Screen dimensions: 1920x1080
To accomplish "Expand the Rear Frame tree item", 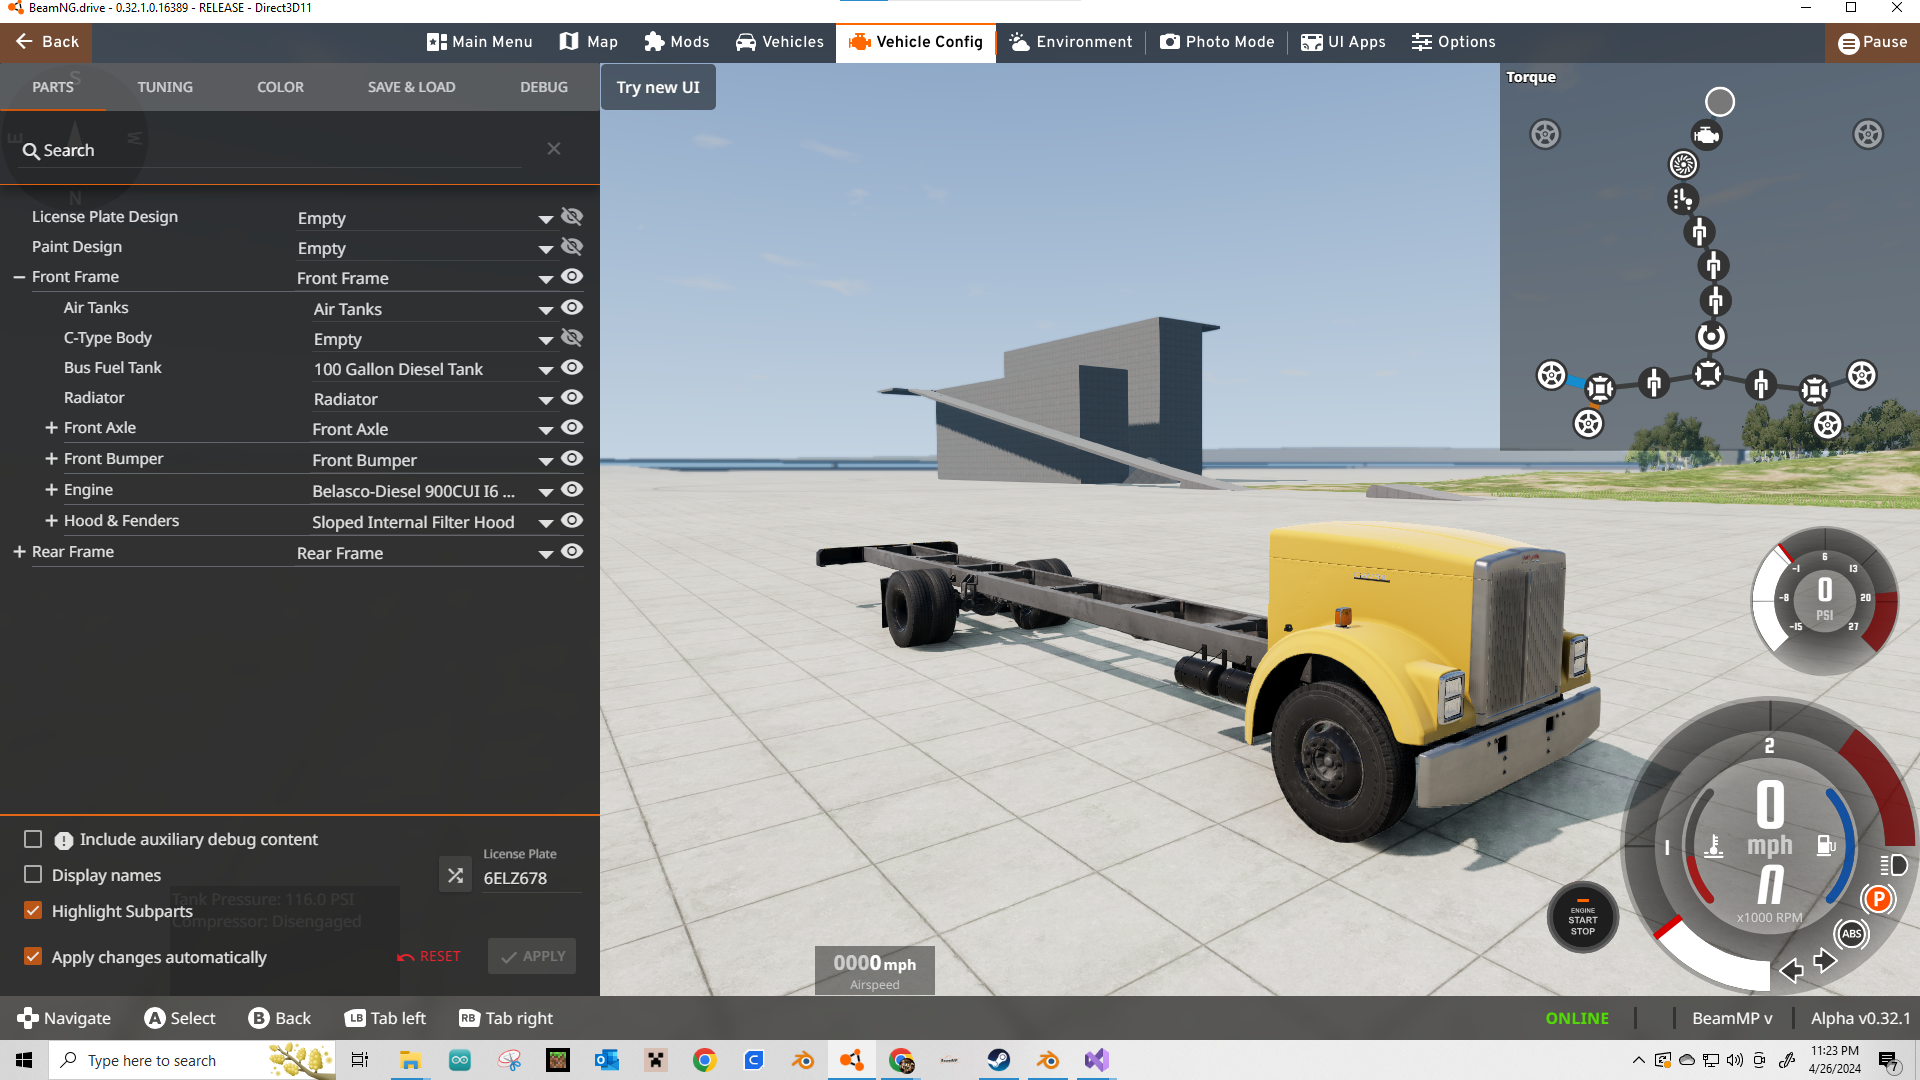I will (x=19, y=552).
